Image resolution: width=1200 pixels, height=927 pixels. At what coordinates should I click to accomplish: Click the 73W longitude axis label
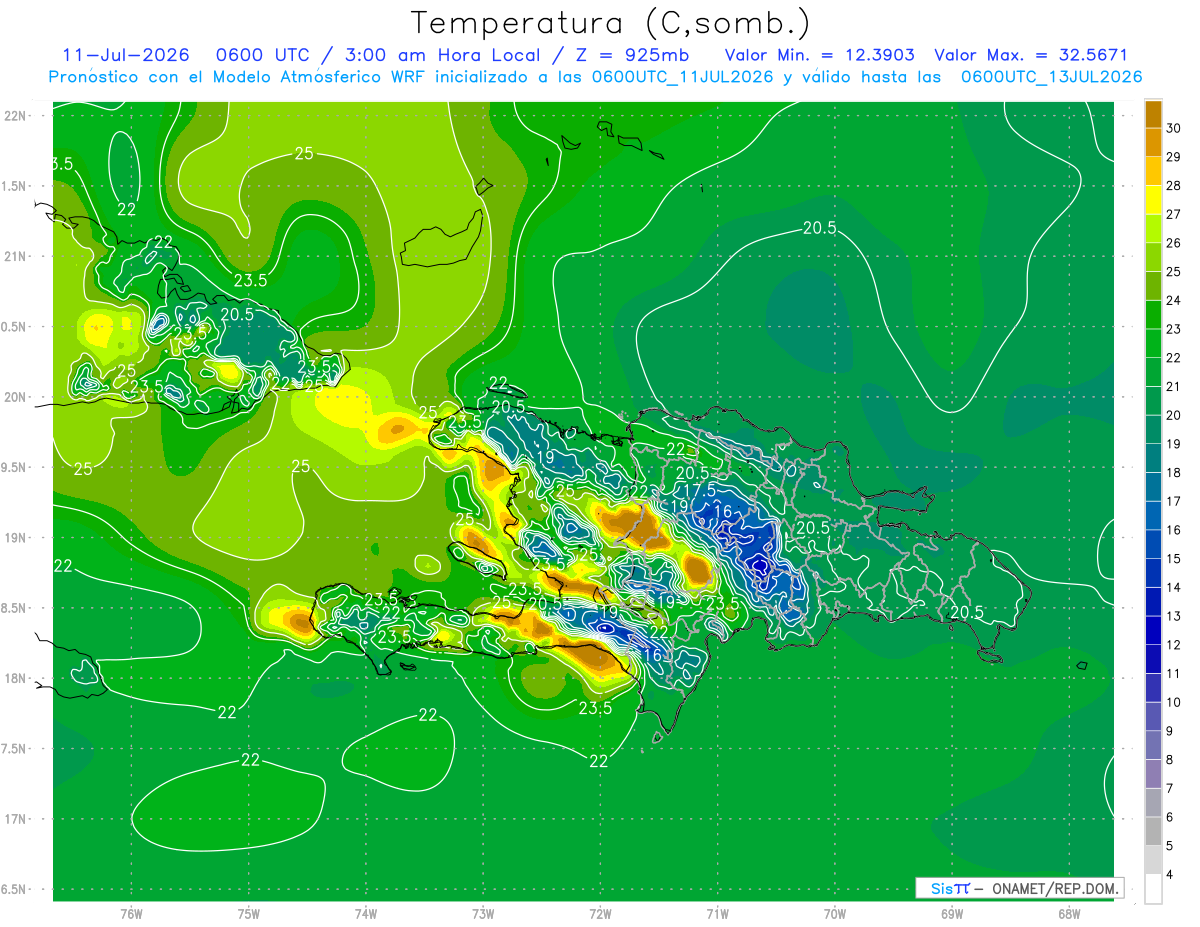click(483, 913)
